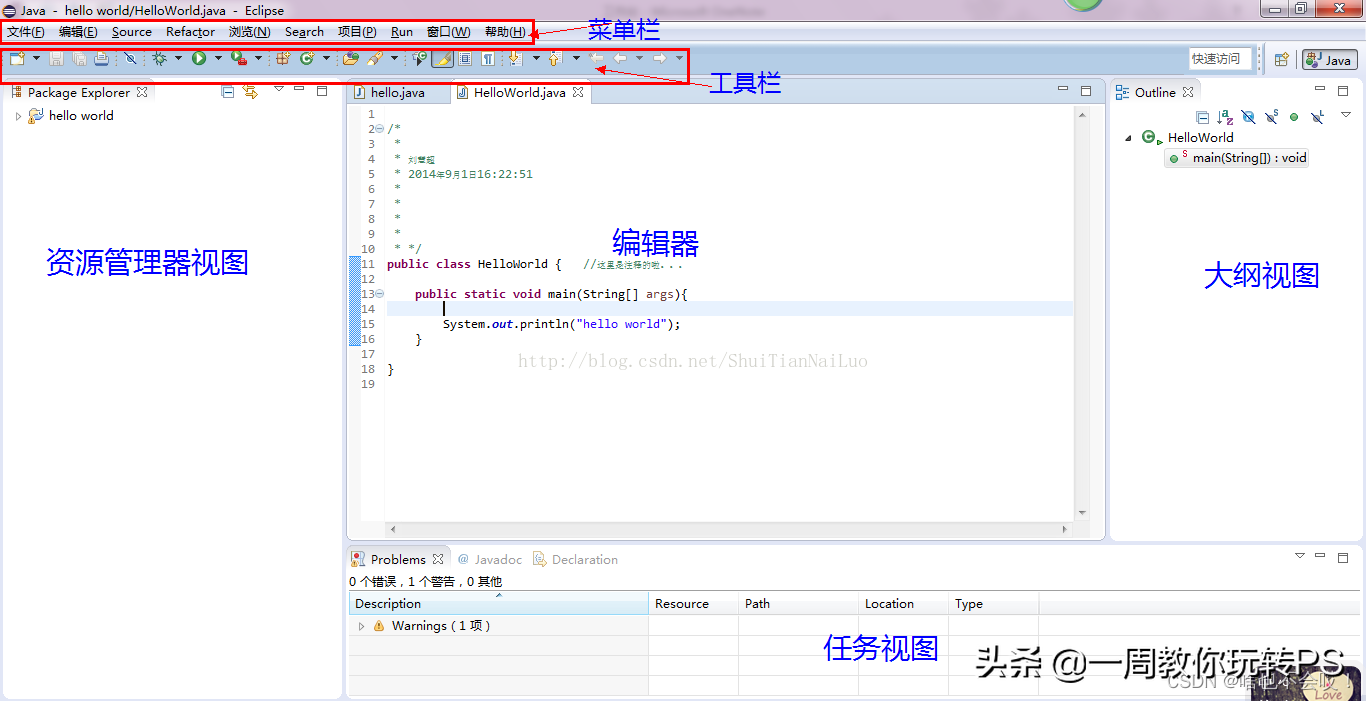
Task: Click inside the 快速访问 Quick Access field
Action: click(x=1220, y=58)
